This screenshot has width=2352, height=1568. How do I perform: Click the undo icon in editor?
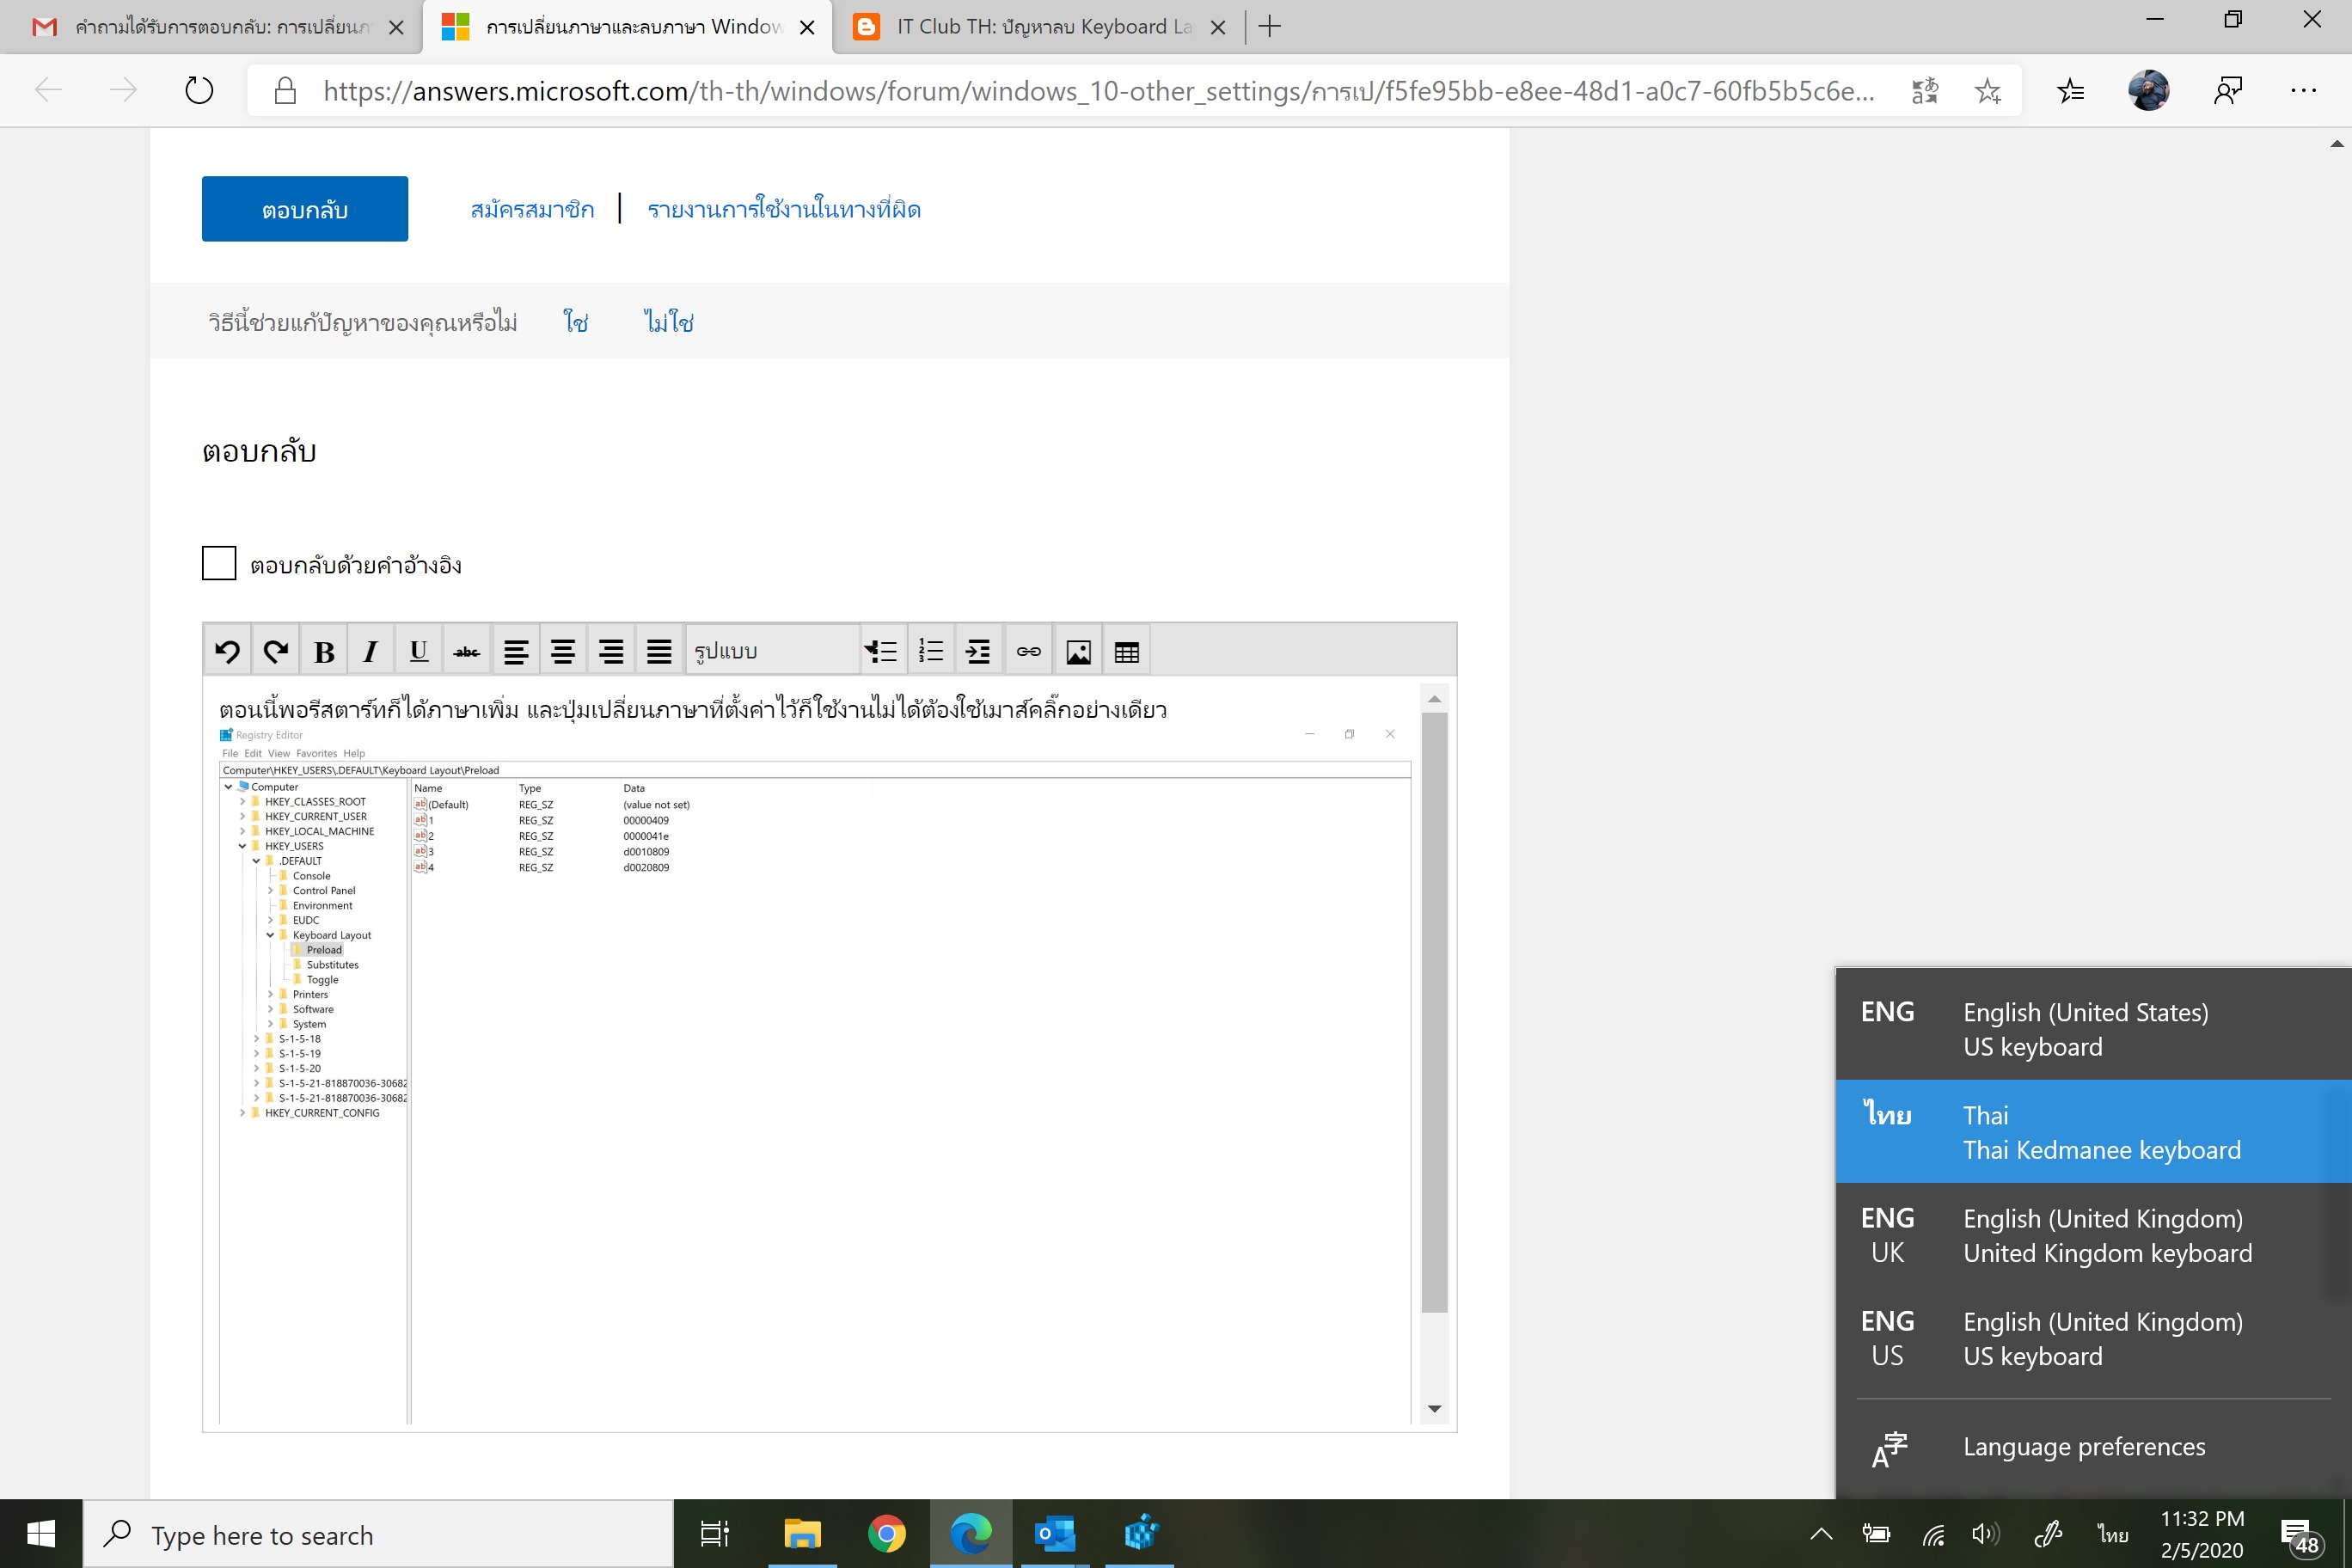[x=227, y=652]
